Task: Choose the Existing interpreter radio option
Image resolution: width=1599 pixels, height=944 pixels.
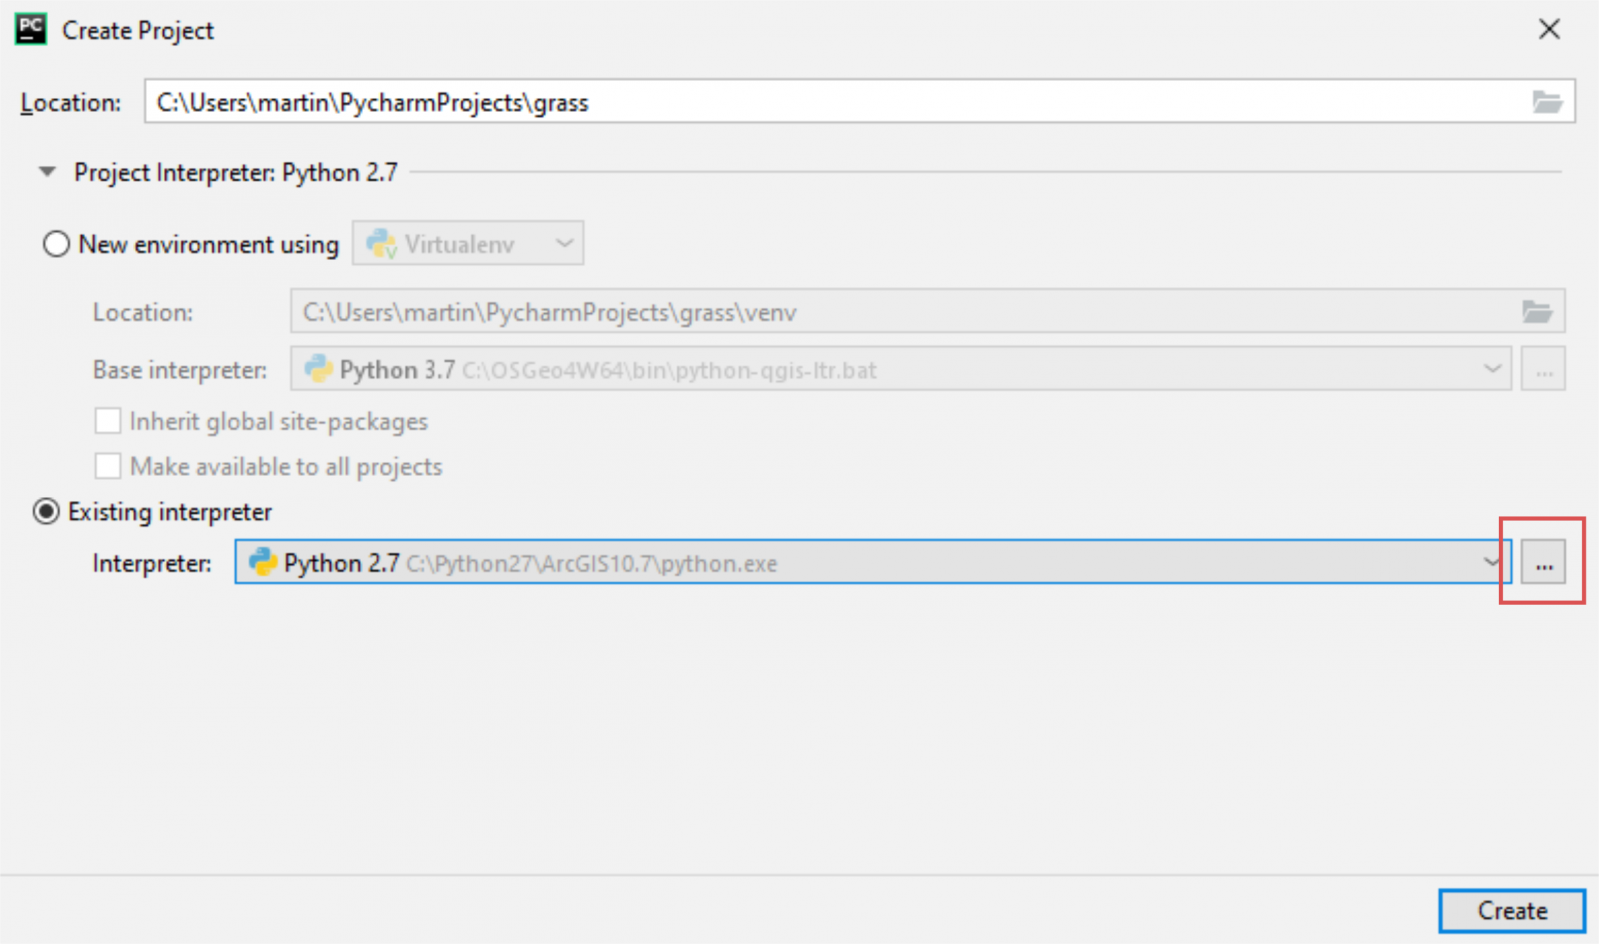Action: (46, 512)
